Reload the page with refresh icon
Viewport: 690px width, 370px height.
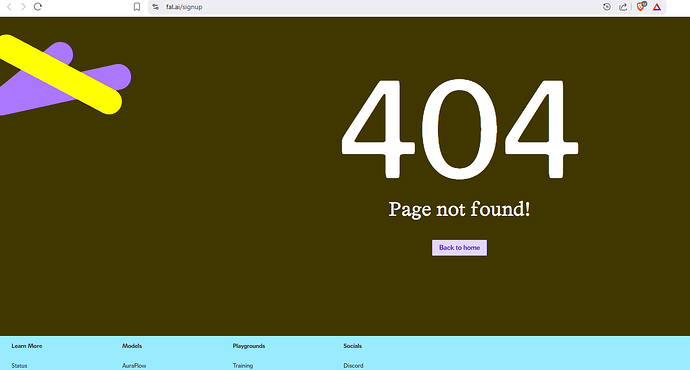pos(38,7)
